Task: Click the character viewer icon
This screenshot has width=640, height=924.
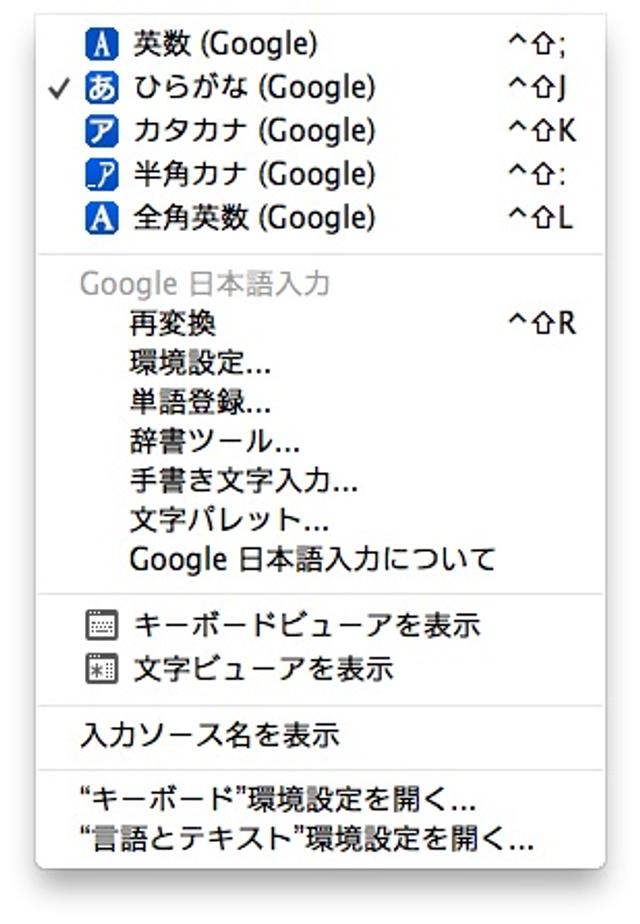Action: (x=101, y=669)
